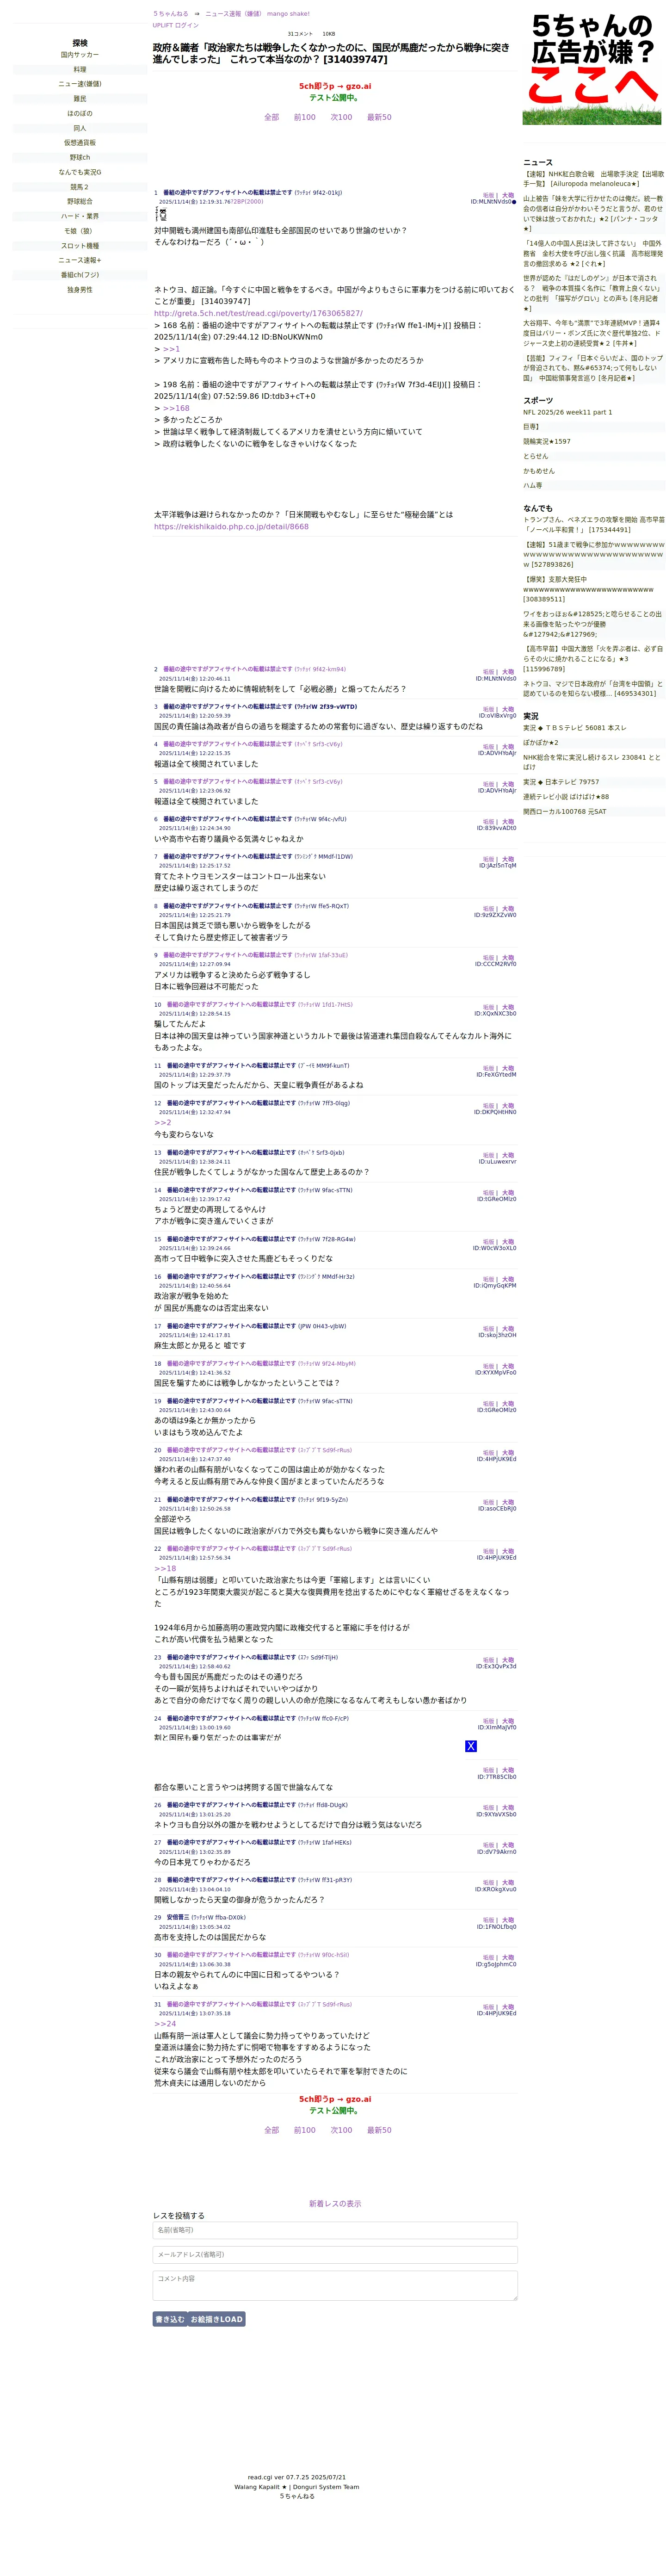666x2576 pixels.
Task: Open 難民 board link
Action: 80,99
